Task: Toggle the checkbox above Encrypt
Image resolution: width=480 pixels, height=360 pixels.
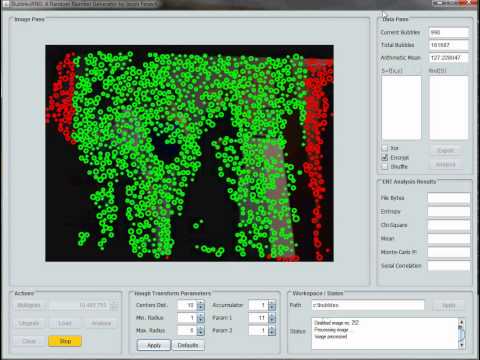Action: tap(385, 148)
